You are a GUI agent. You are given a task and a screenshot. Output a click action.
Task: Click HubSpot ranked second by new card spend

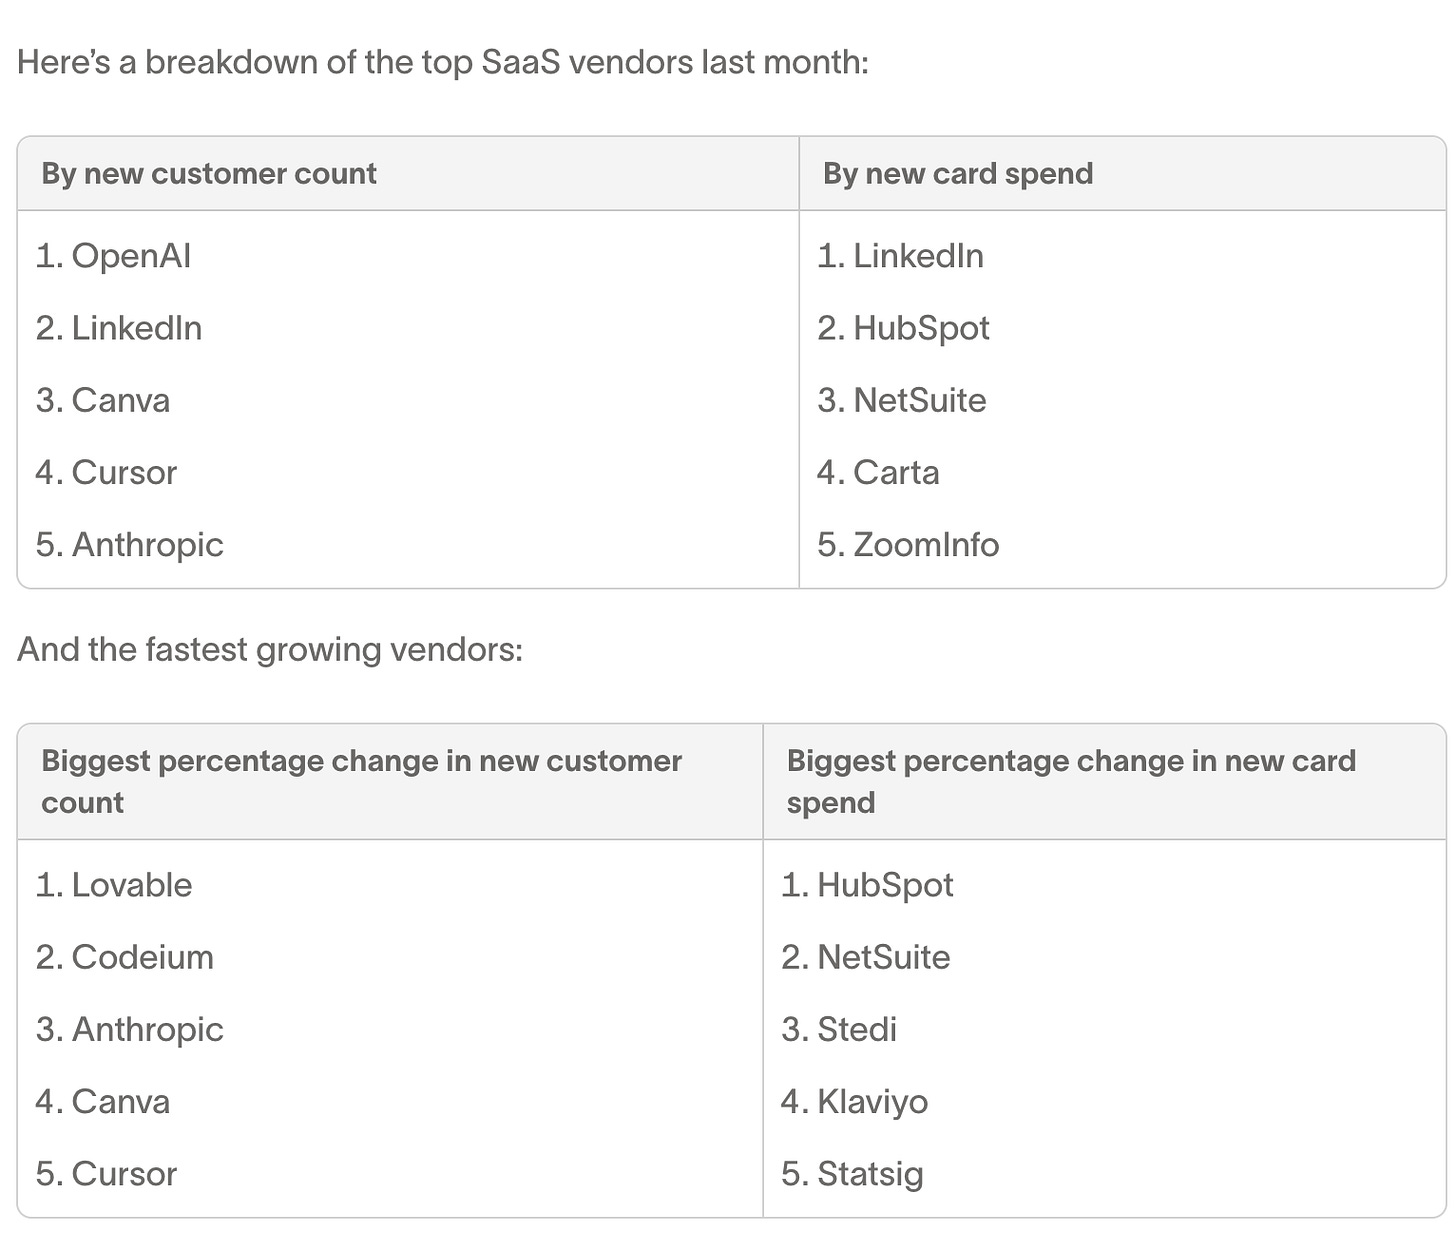903,328
